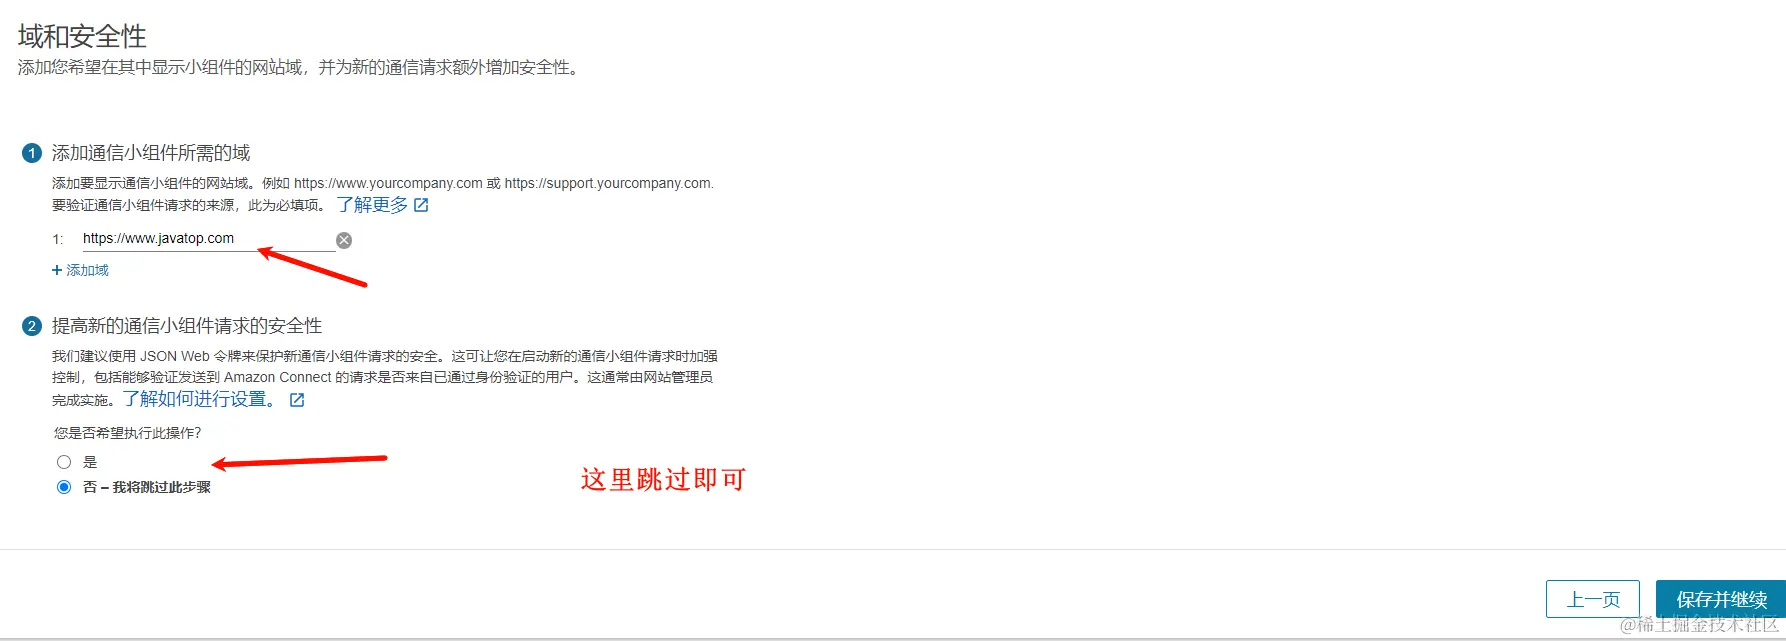Click the 提高新的通信小组件请求的安全性 section title
The image size is (1786, 641).
[x=187, y=326]
